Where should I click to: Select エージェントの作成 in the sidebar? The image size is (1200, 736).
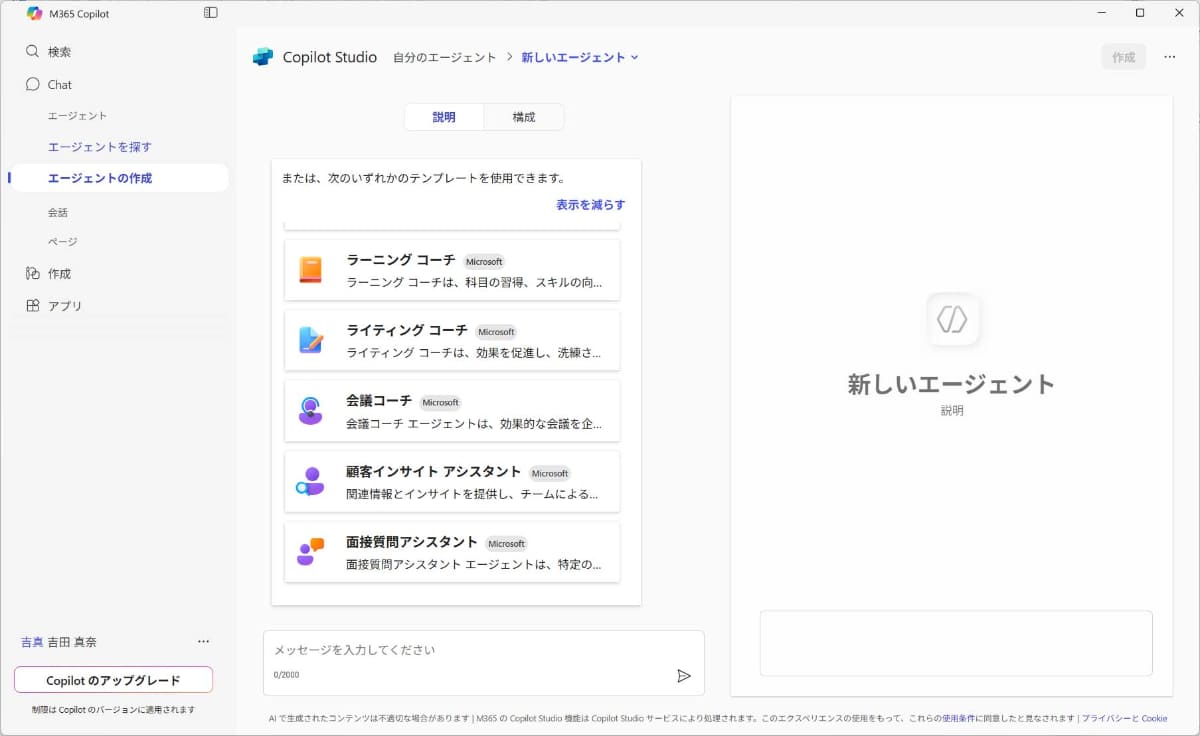(118, 178)
